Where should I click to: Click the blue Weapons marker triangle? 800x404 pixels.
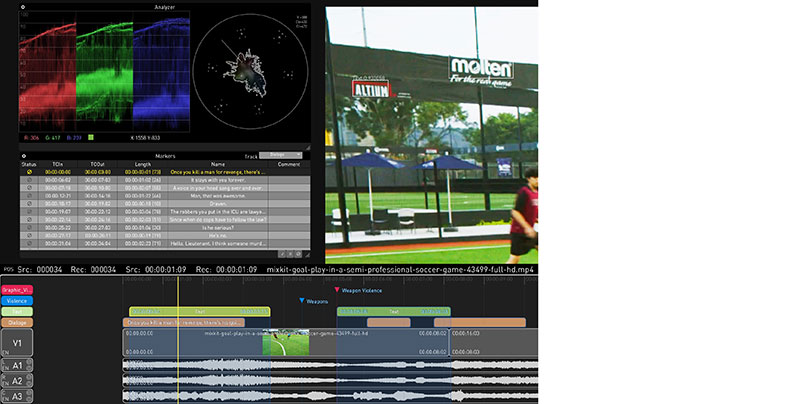[x=302, y=300]
